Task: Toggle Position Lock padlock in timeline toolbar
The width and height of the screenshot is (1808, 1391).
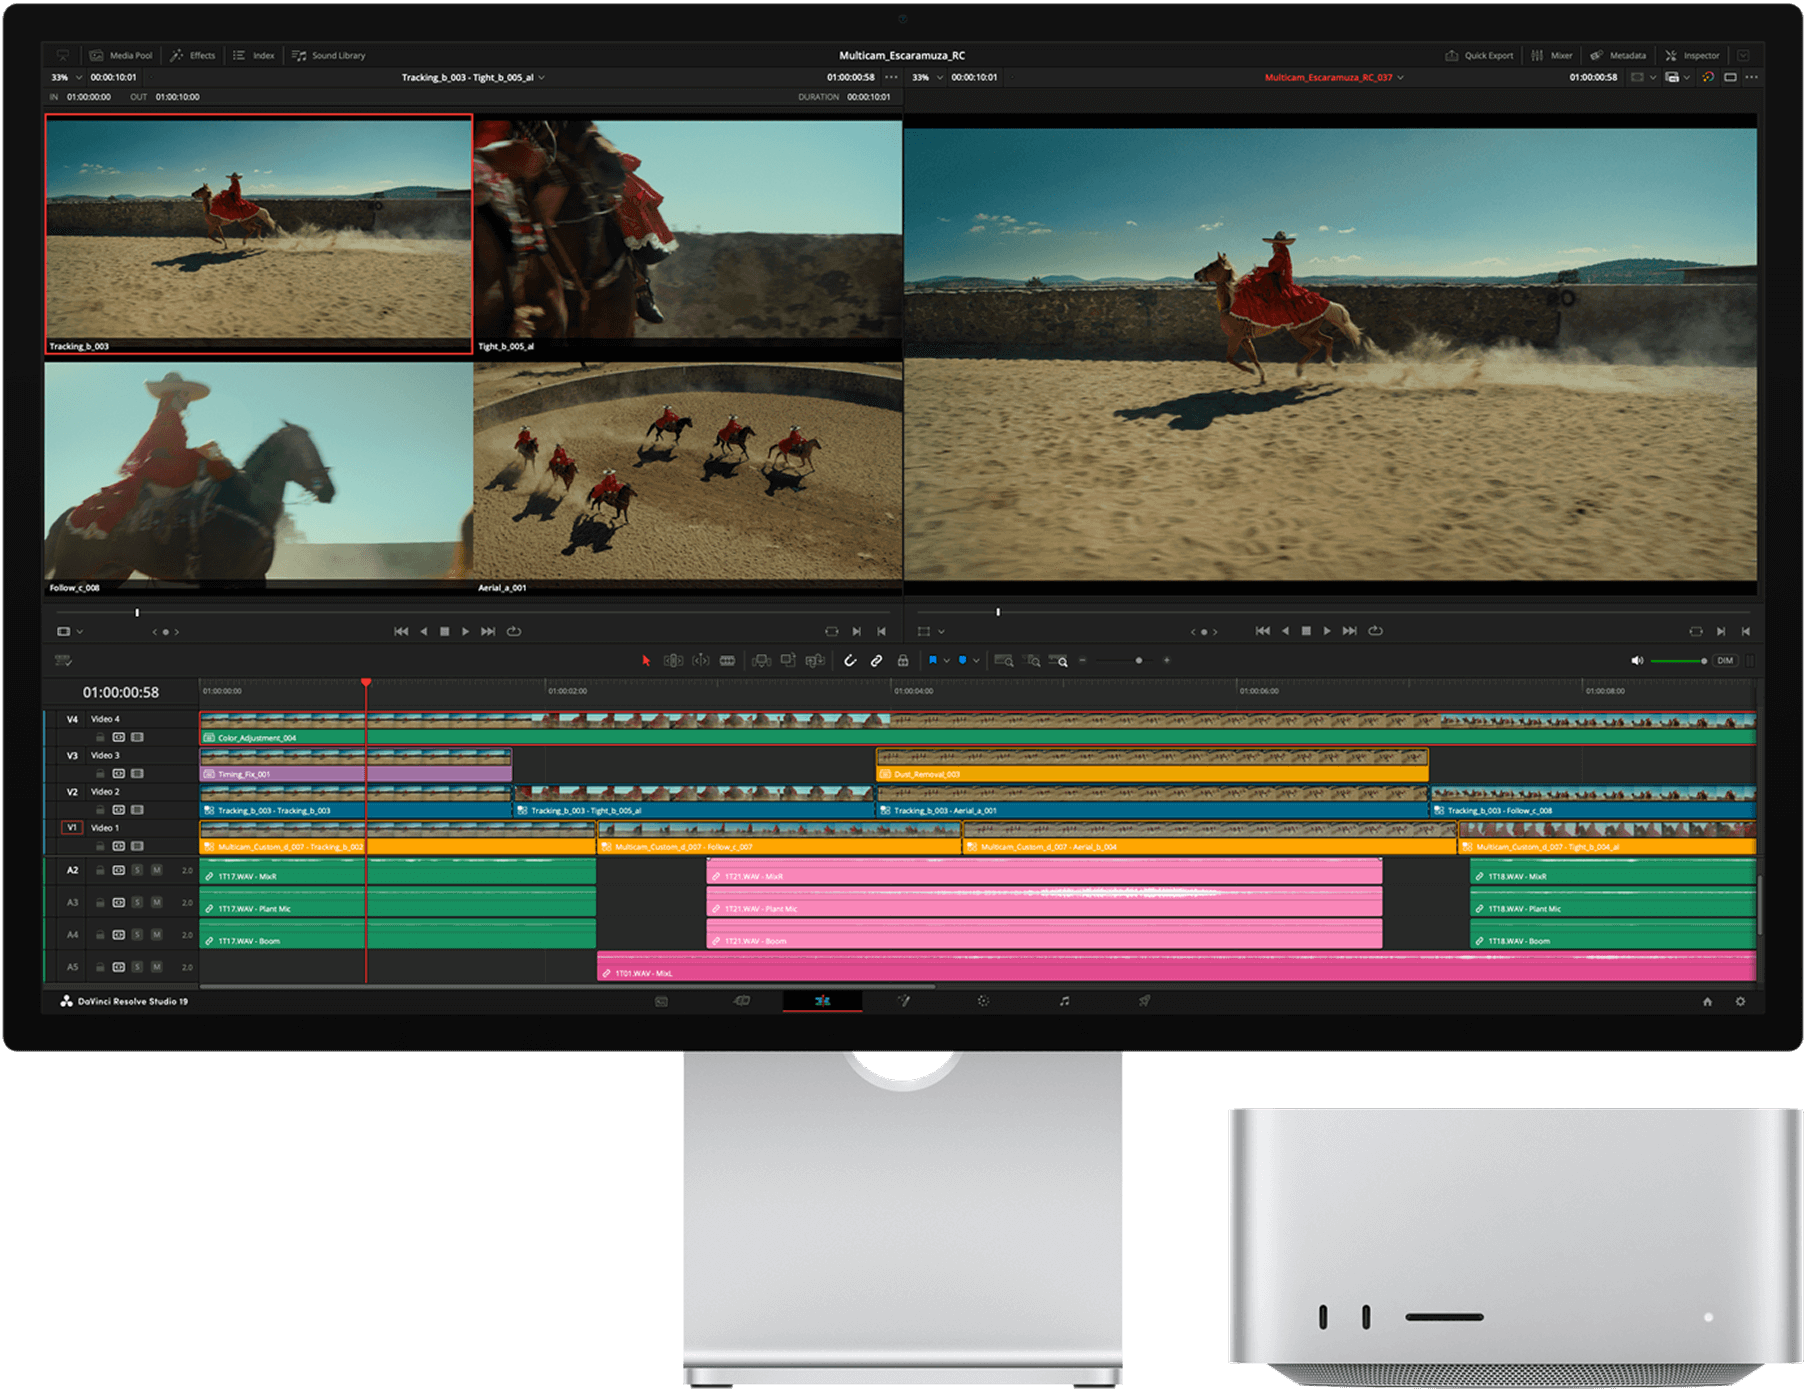Action: click(x=903, y=661)
